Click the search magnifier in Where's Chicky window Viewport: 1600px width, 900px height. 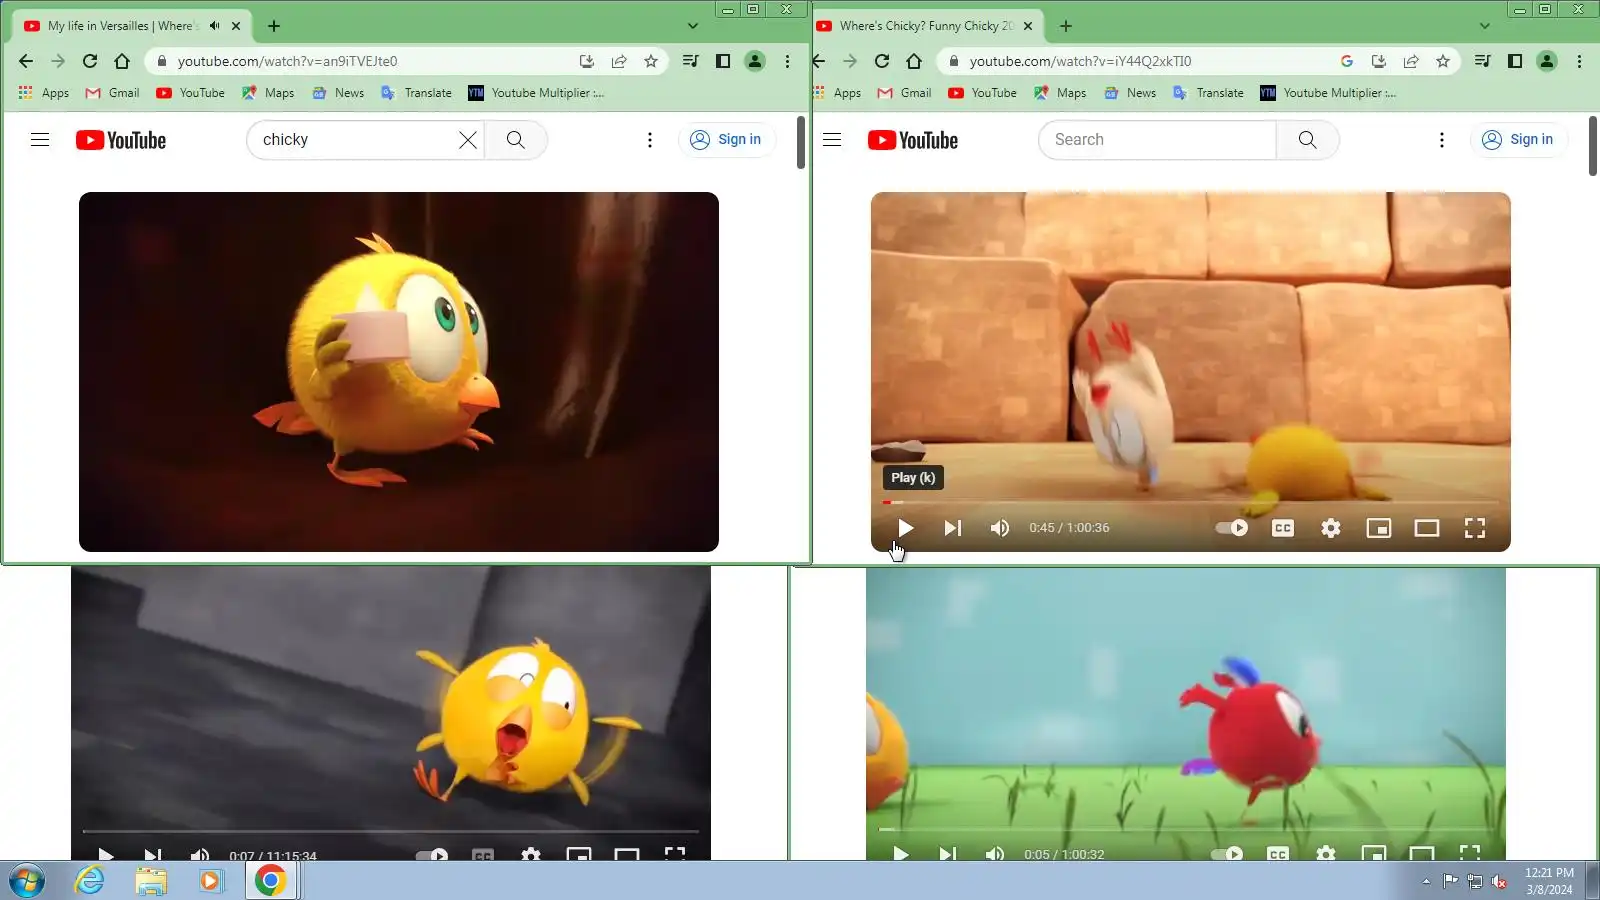1308,140
